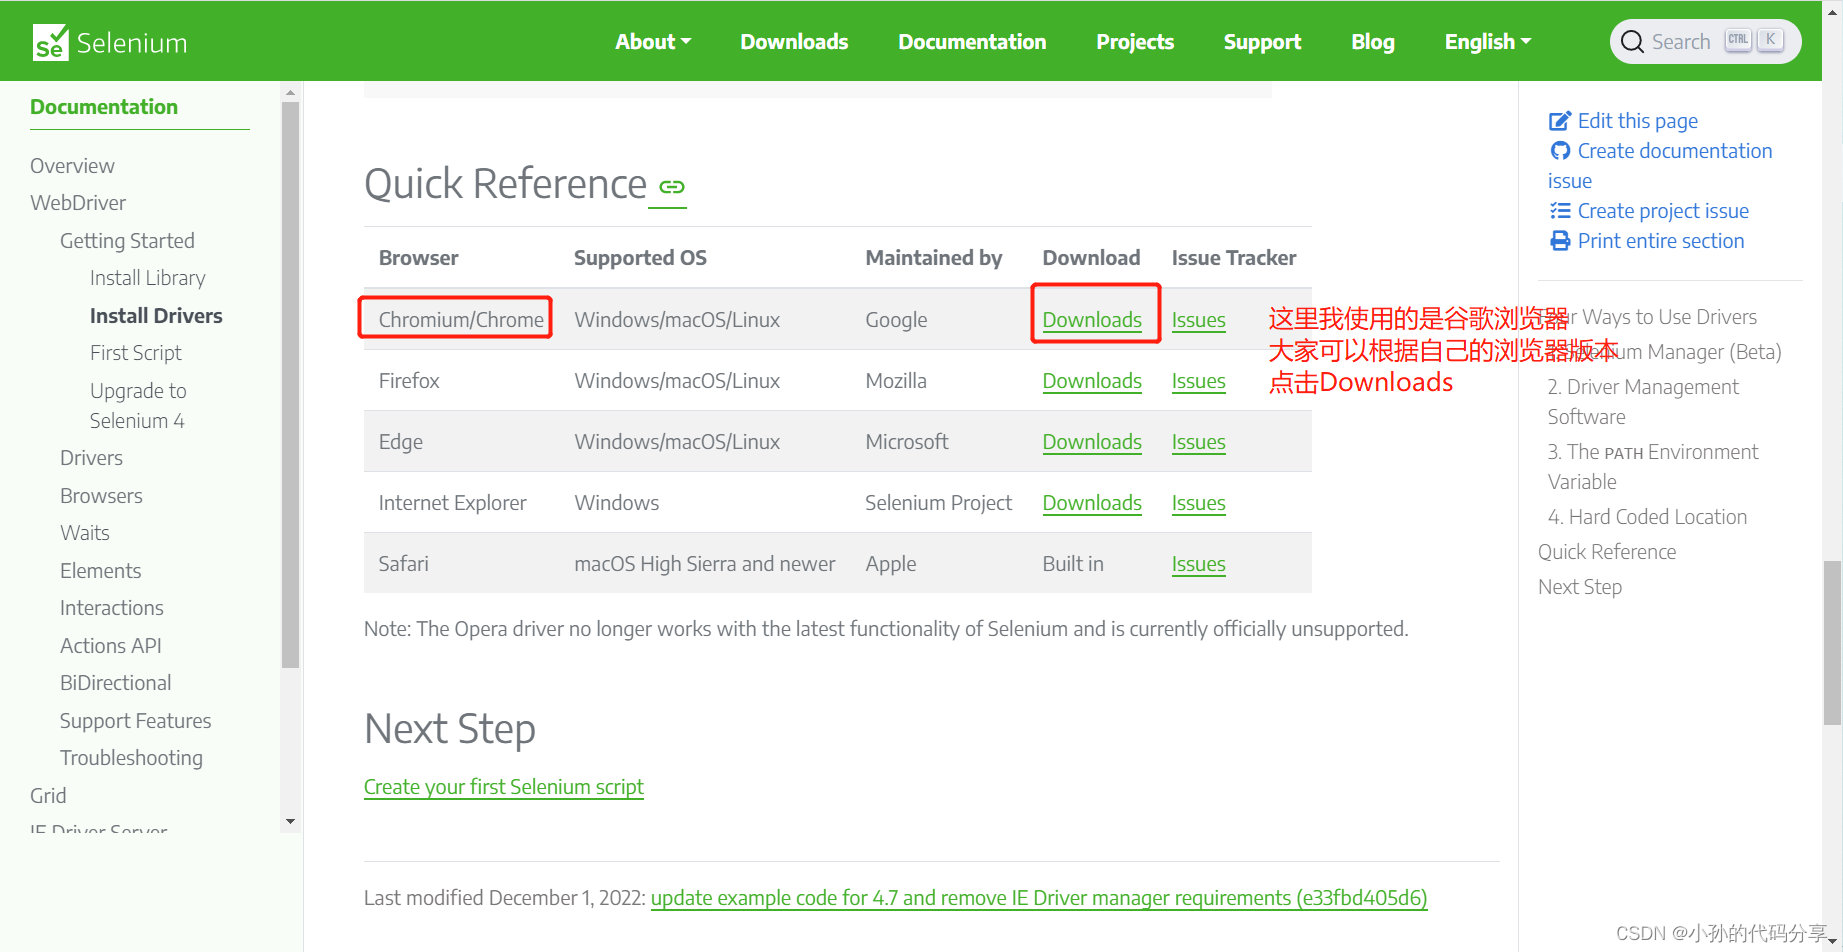Jump to Next Step in page contents
The image size is (1843, 952).
coord(1580,587)
